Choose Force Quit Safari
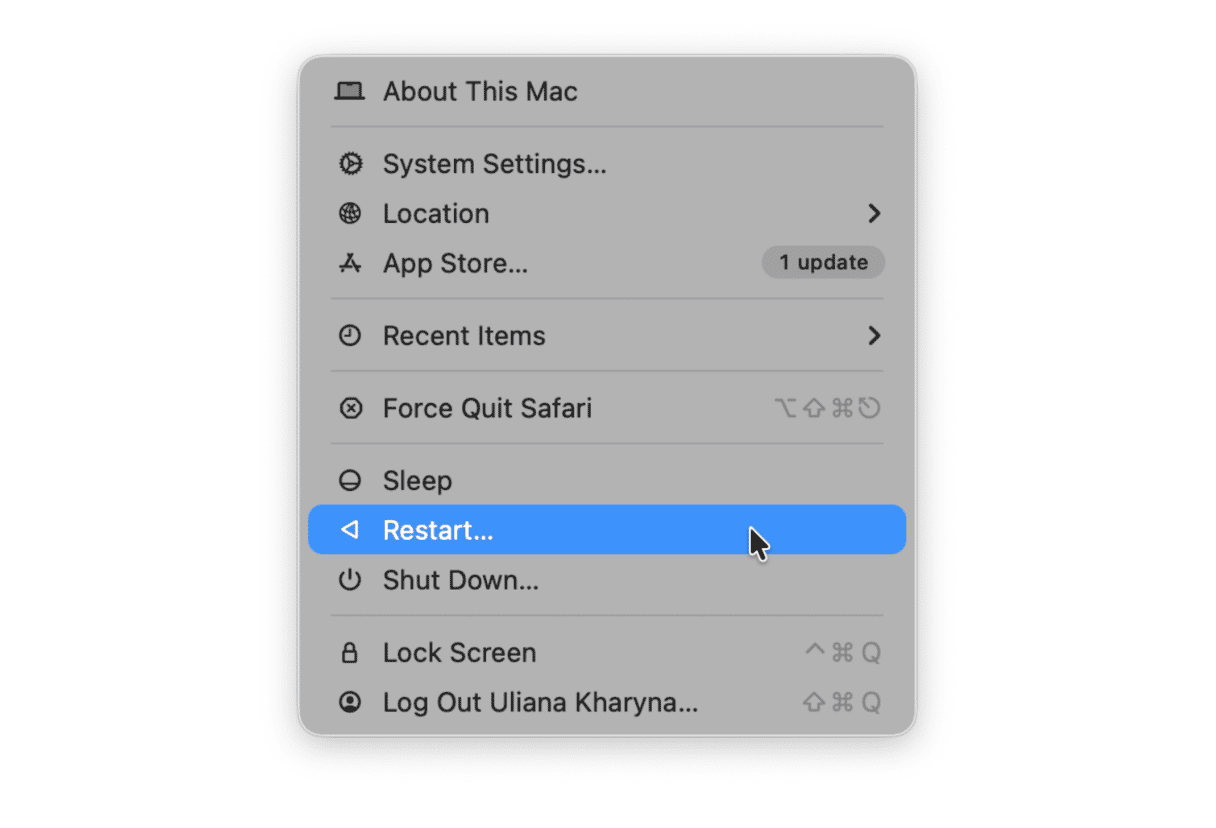1216x828 pixels. [x=487, y=407]
